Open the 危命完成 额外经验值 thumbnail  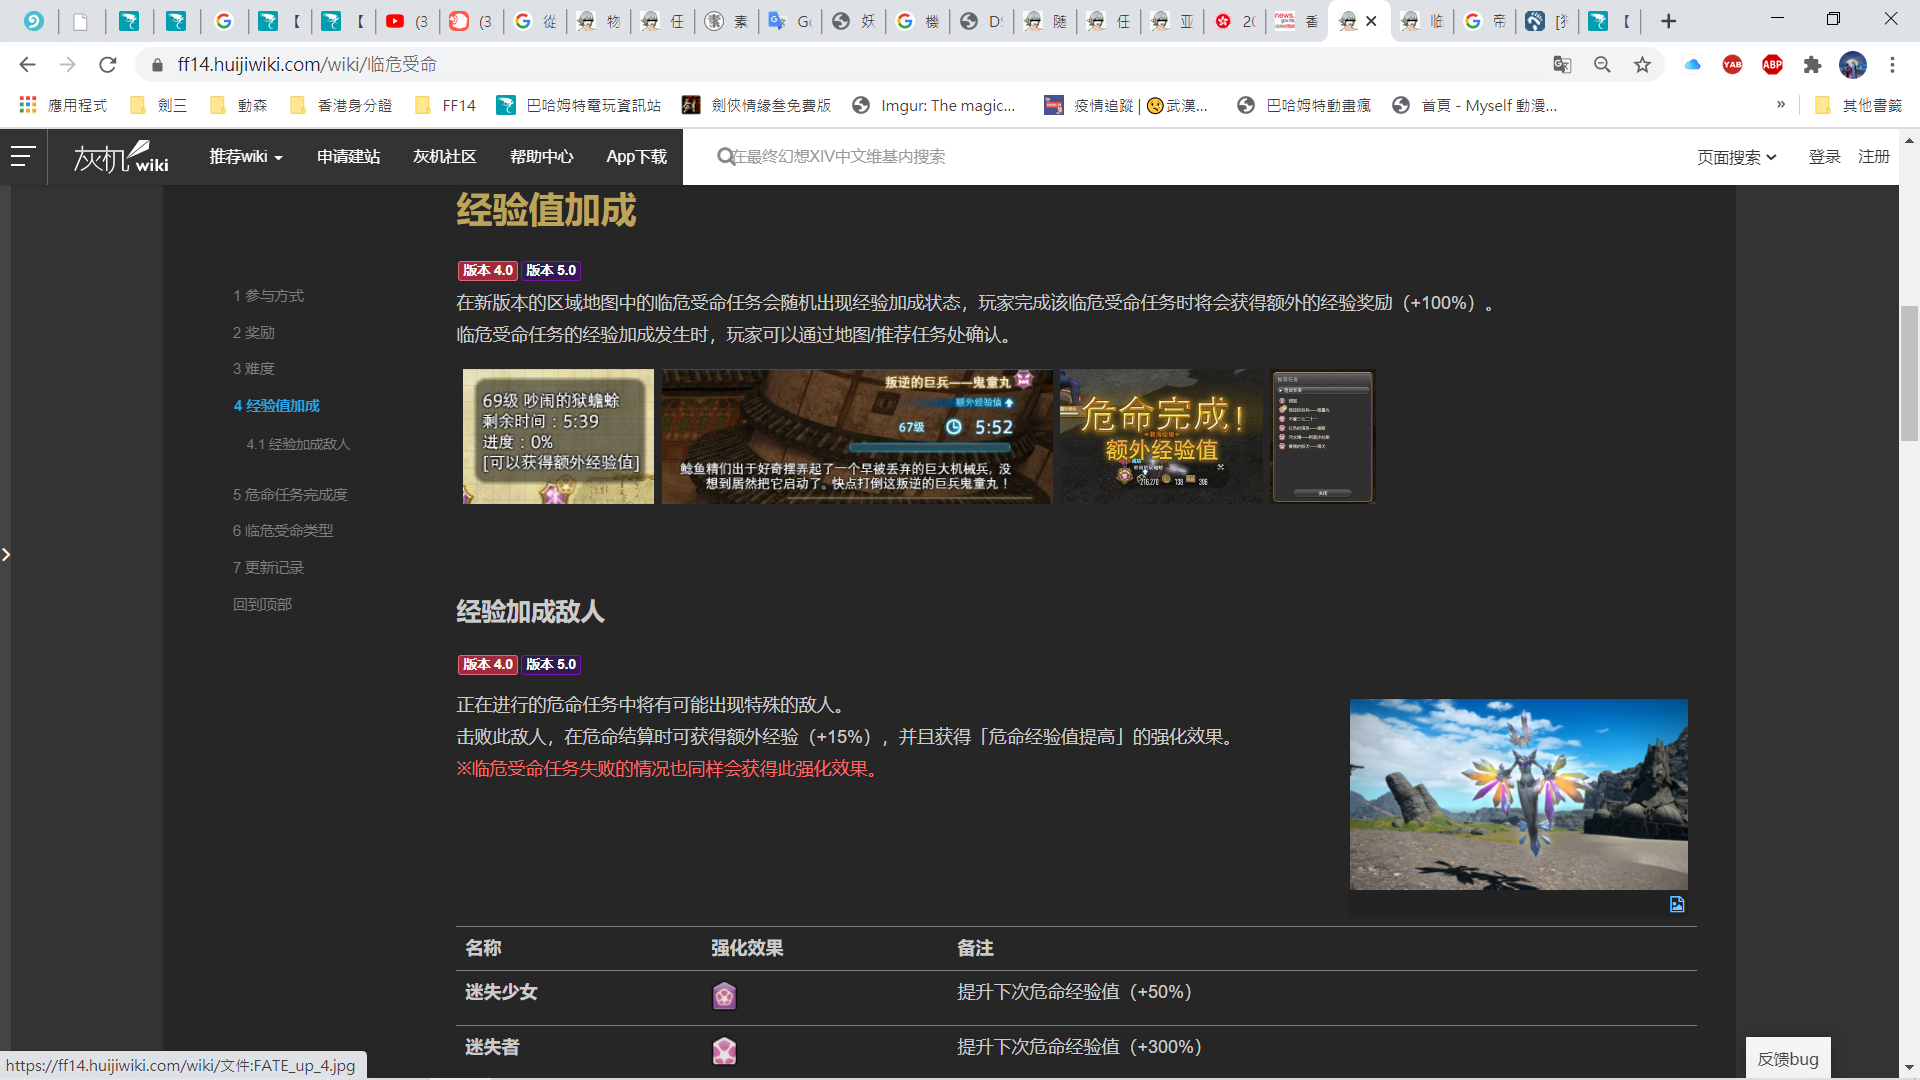1161,437
